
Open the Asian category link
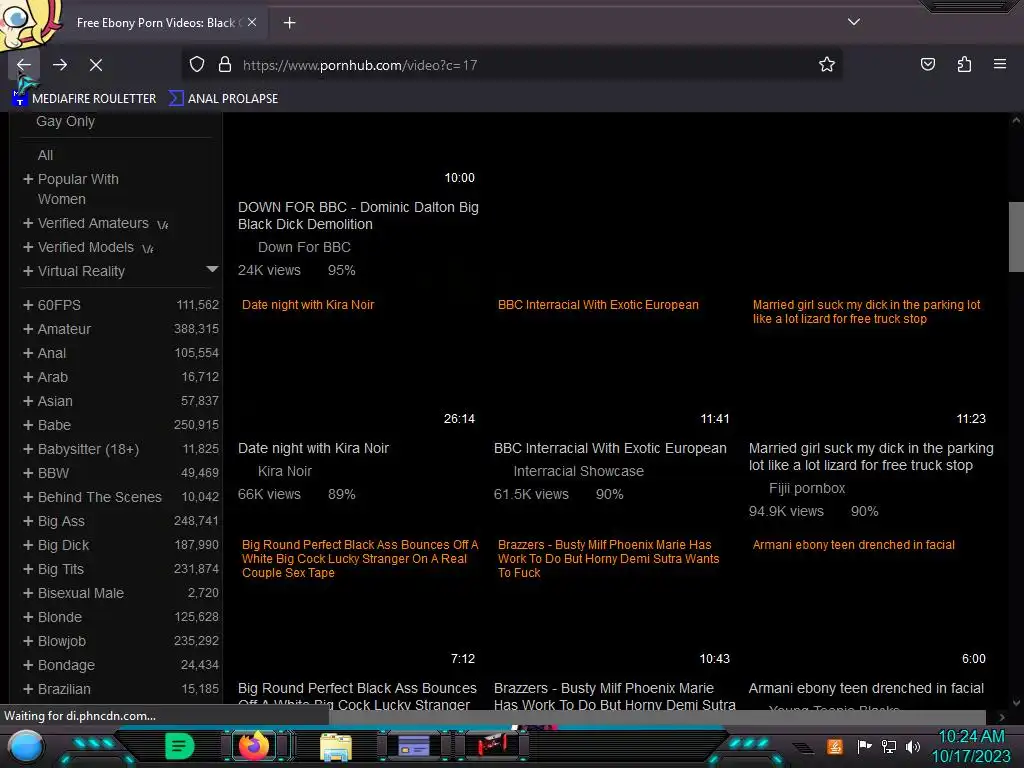(55, 401)
